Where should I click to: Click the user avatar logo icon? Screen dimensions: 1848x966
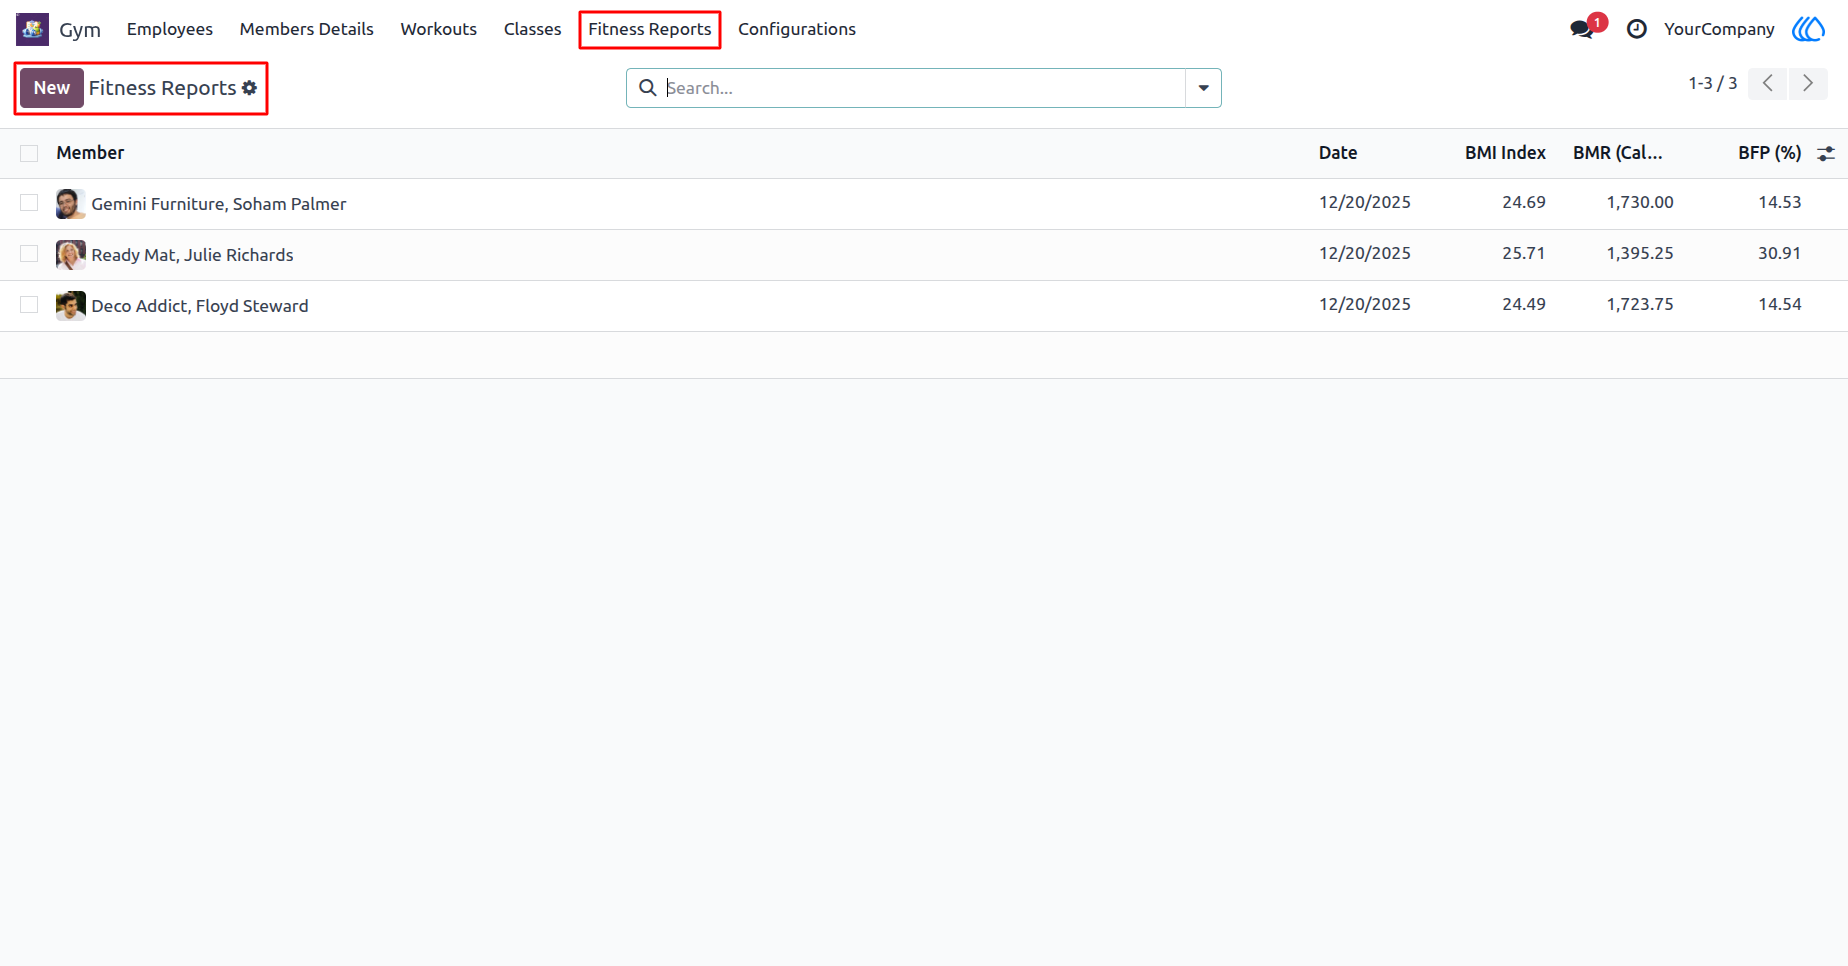[x=1808, y=29]
